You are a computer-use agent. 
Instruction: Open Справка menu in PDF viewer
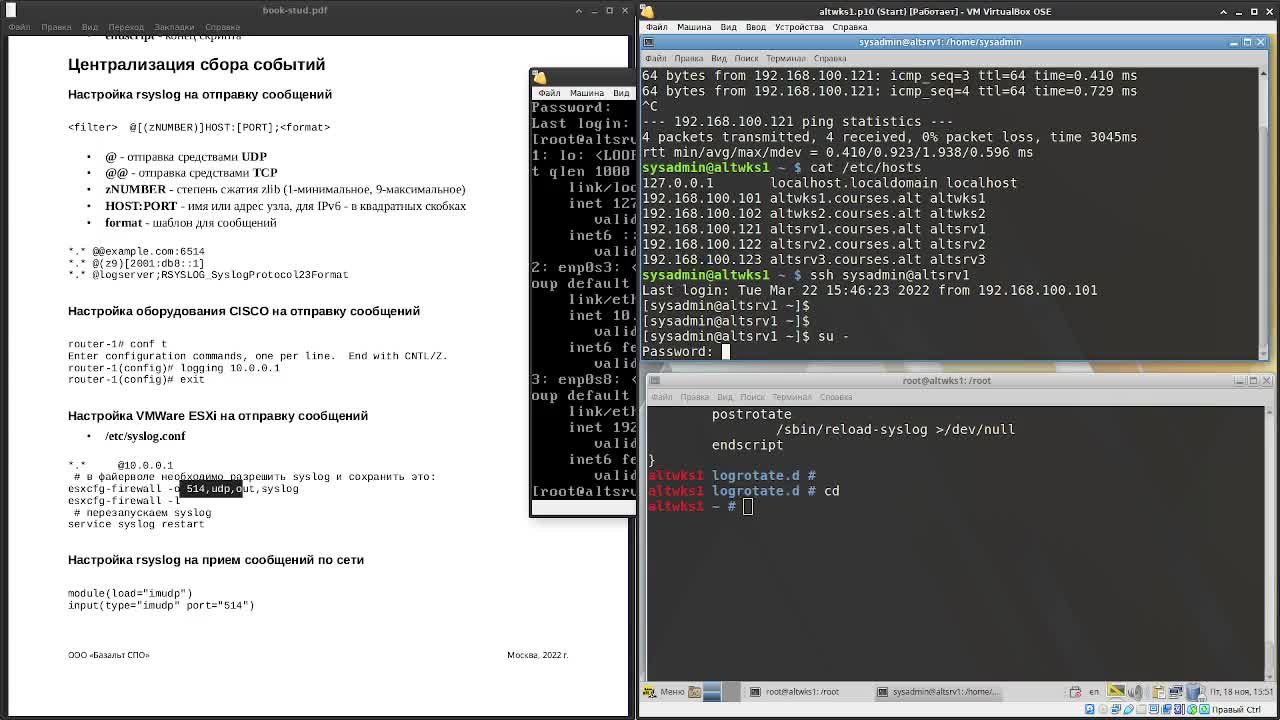(x=222, y=27)
